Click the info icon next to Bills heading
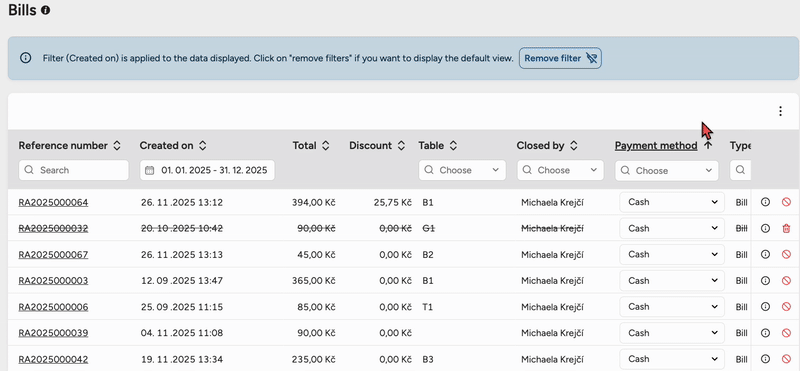The width and height of the screenshot is (800, 371). 45,10
